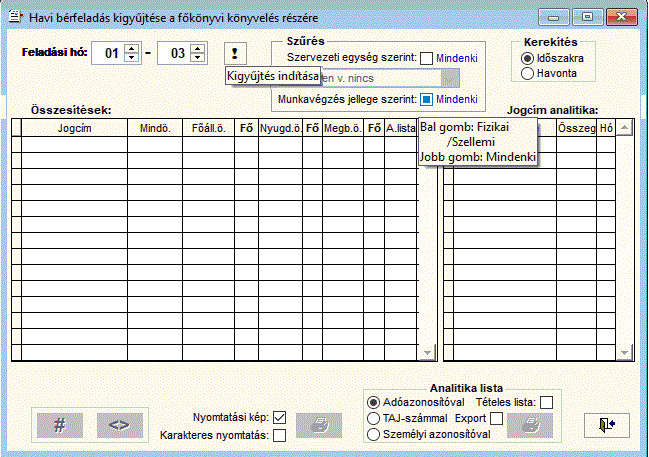This screenshot has height=457, width=649.
Task: Select the Havonta rounding option
Action: [527, 73]
